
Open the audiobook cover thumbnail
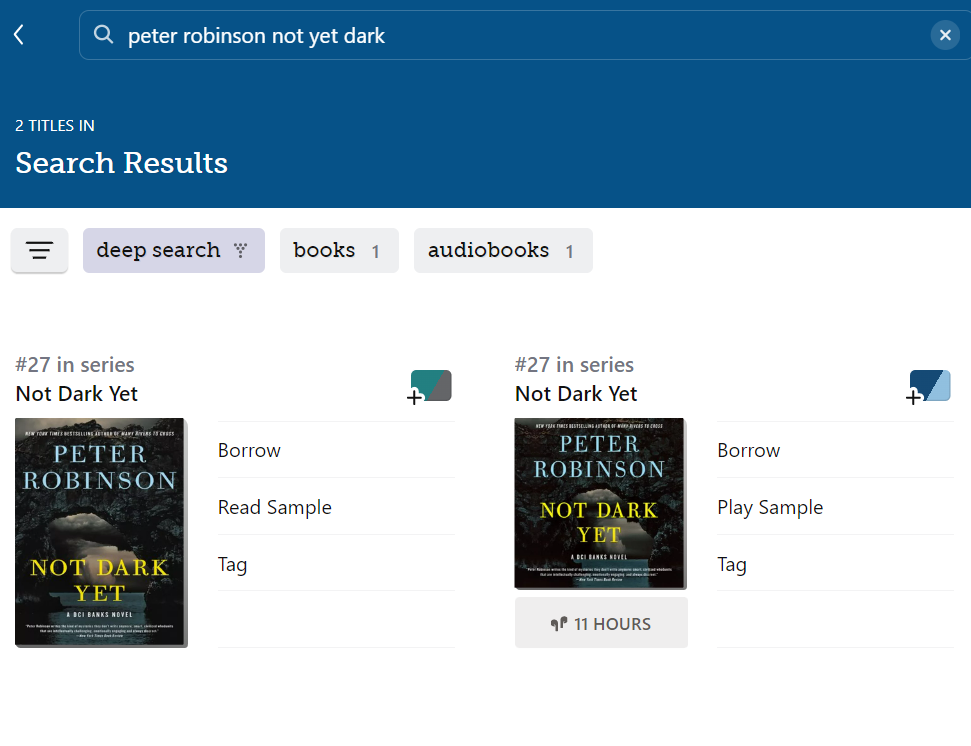pos(599,503)
